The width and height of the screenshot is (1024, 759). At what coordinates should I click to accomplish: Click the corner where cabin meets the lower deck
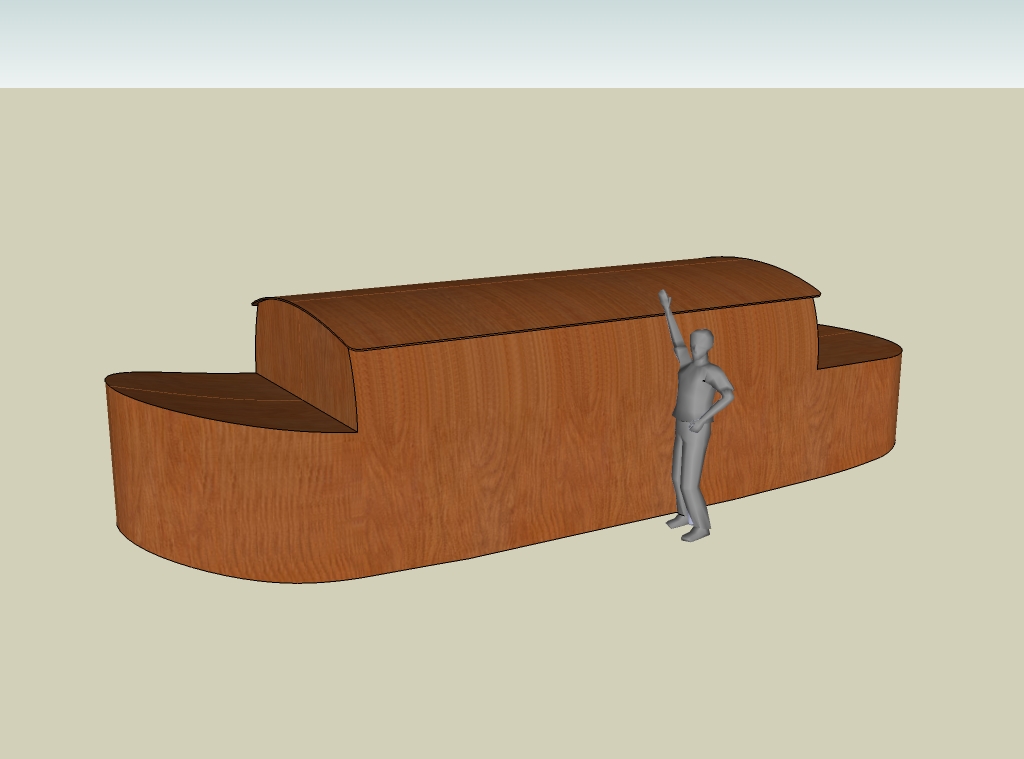[x=355, y=430]
